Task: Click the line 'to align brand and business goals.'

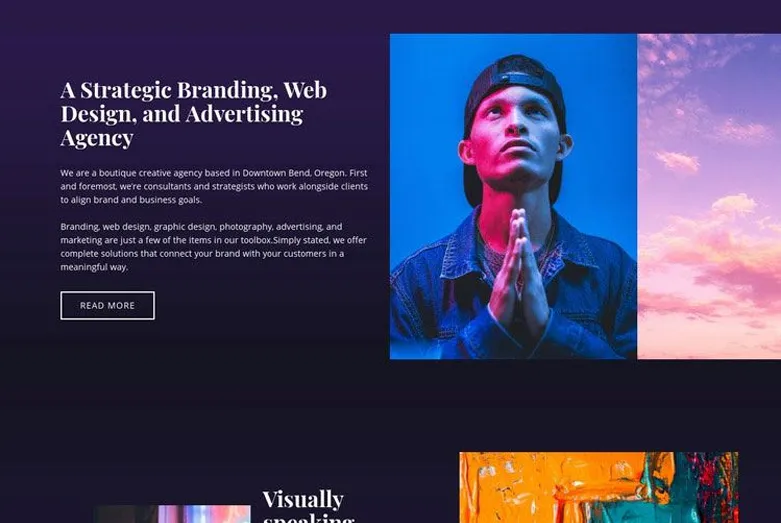Action: pyautogui.click(x=131, y=200)
